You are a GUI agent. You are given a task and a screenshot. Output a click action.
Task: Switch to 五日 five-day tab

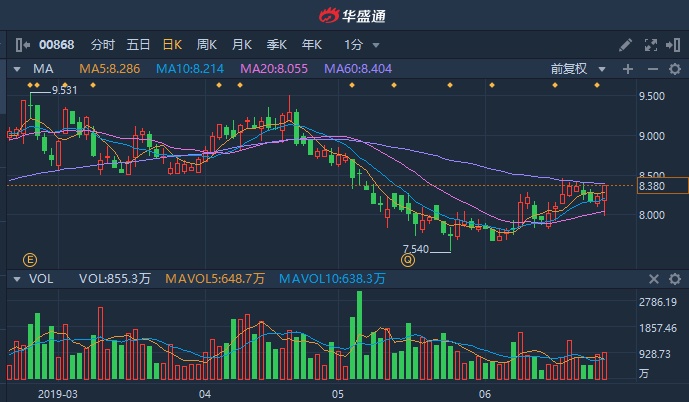pyautogui.click(x=138, y=45)
